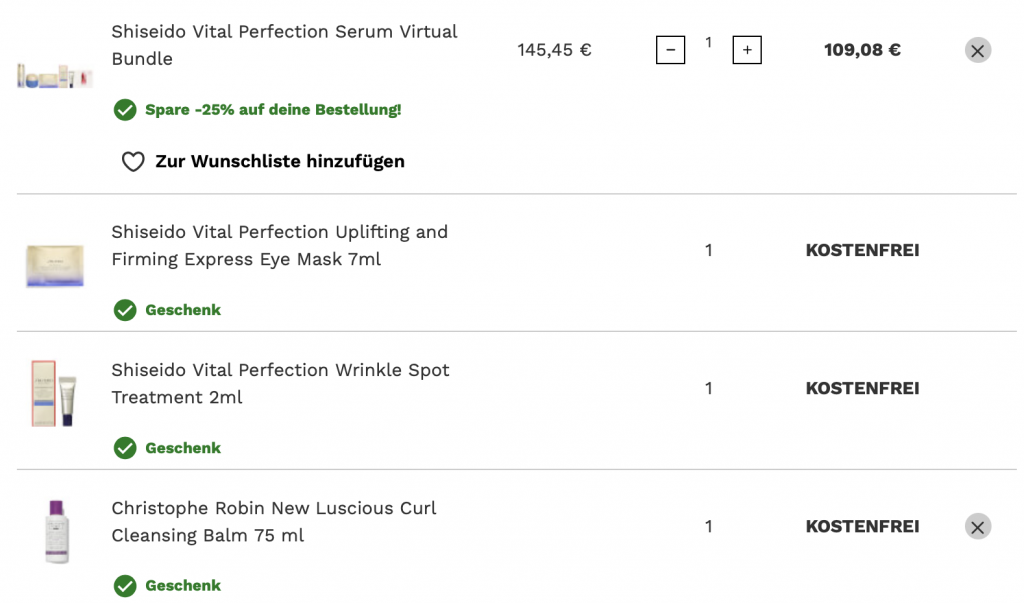Screen dimensions: 1024x603
Task: Click the Geschenk checkmark under Eye Mask
Action: pos(125,310)
